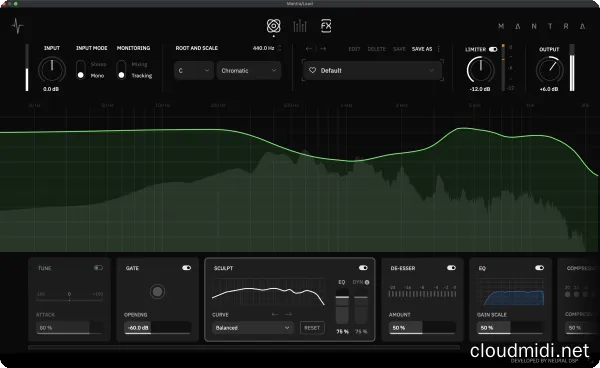Favorite the Default preset with heart icon

tap(312, 70)
